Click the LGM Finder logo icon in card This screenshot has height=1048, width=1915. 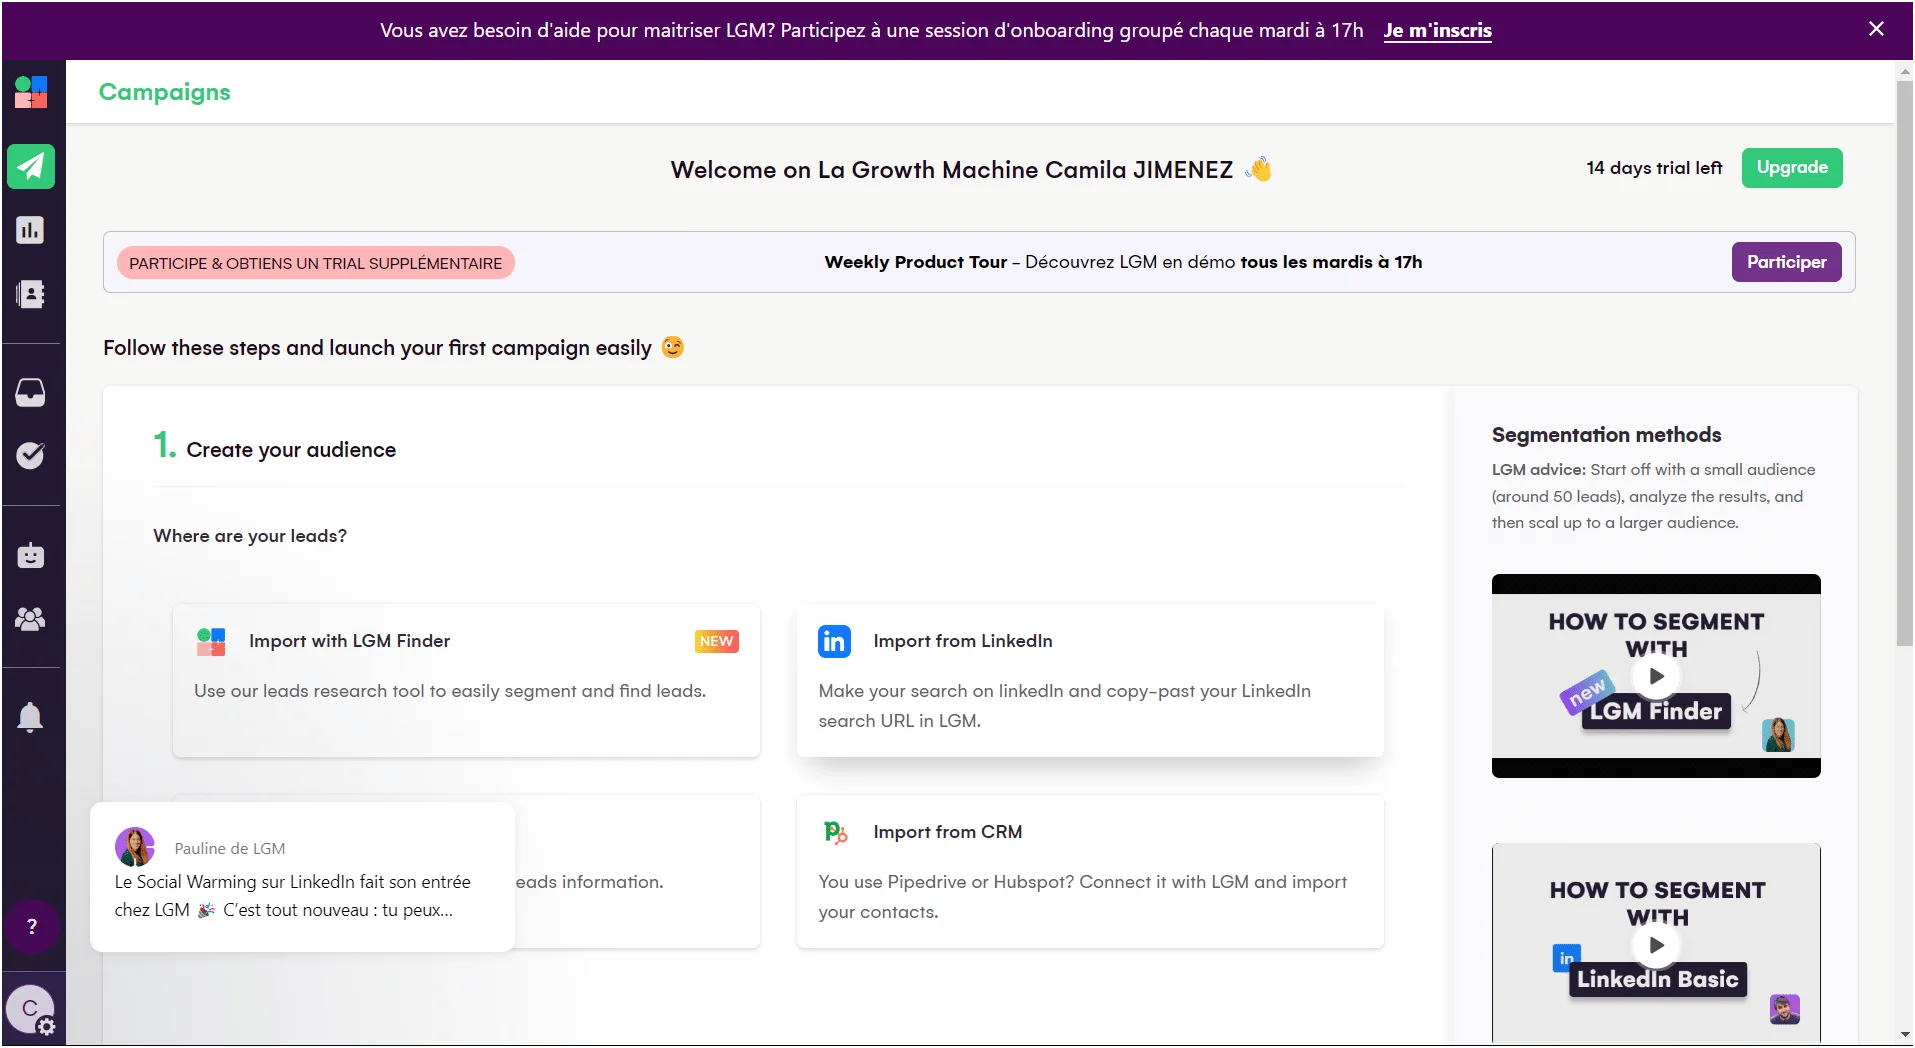click(211, 641)
